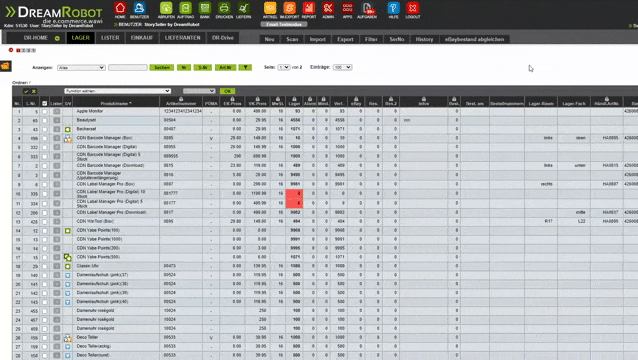This screenshot has width=638, height=360.
Task: Click the green plus icon beside DR-HOME
Action: 57,38
